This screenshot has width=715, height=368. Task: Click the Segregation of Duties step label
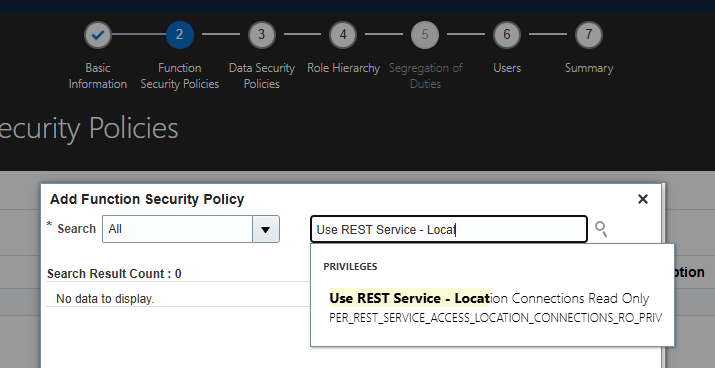(x=425, y=76)
